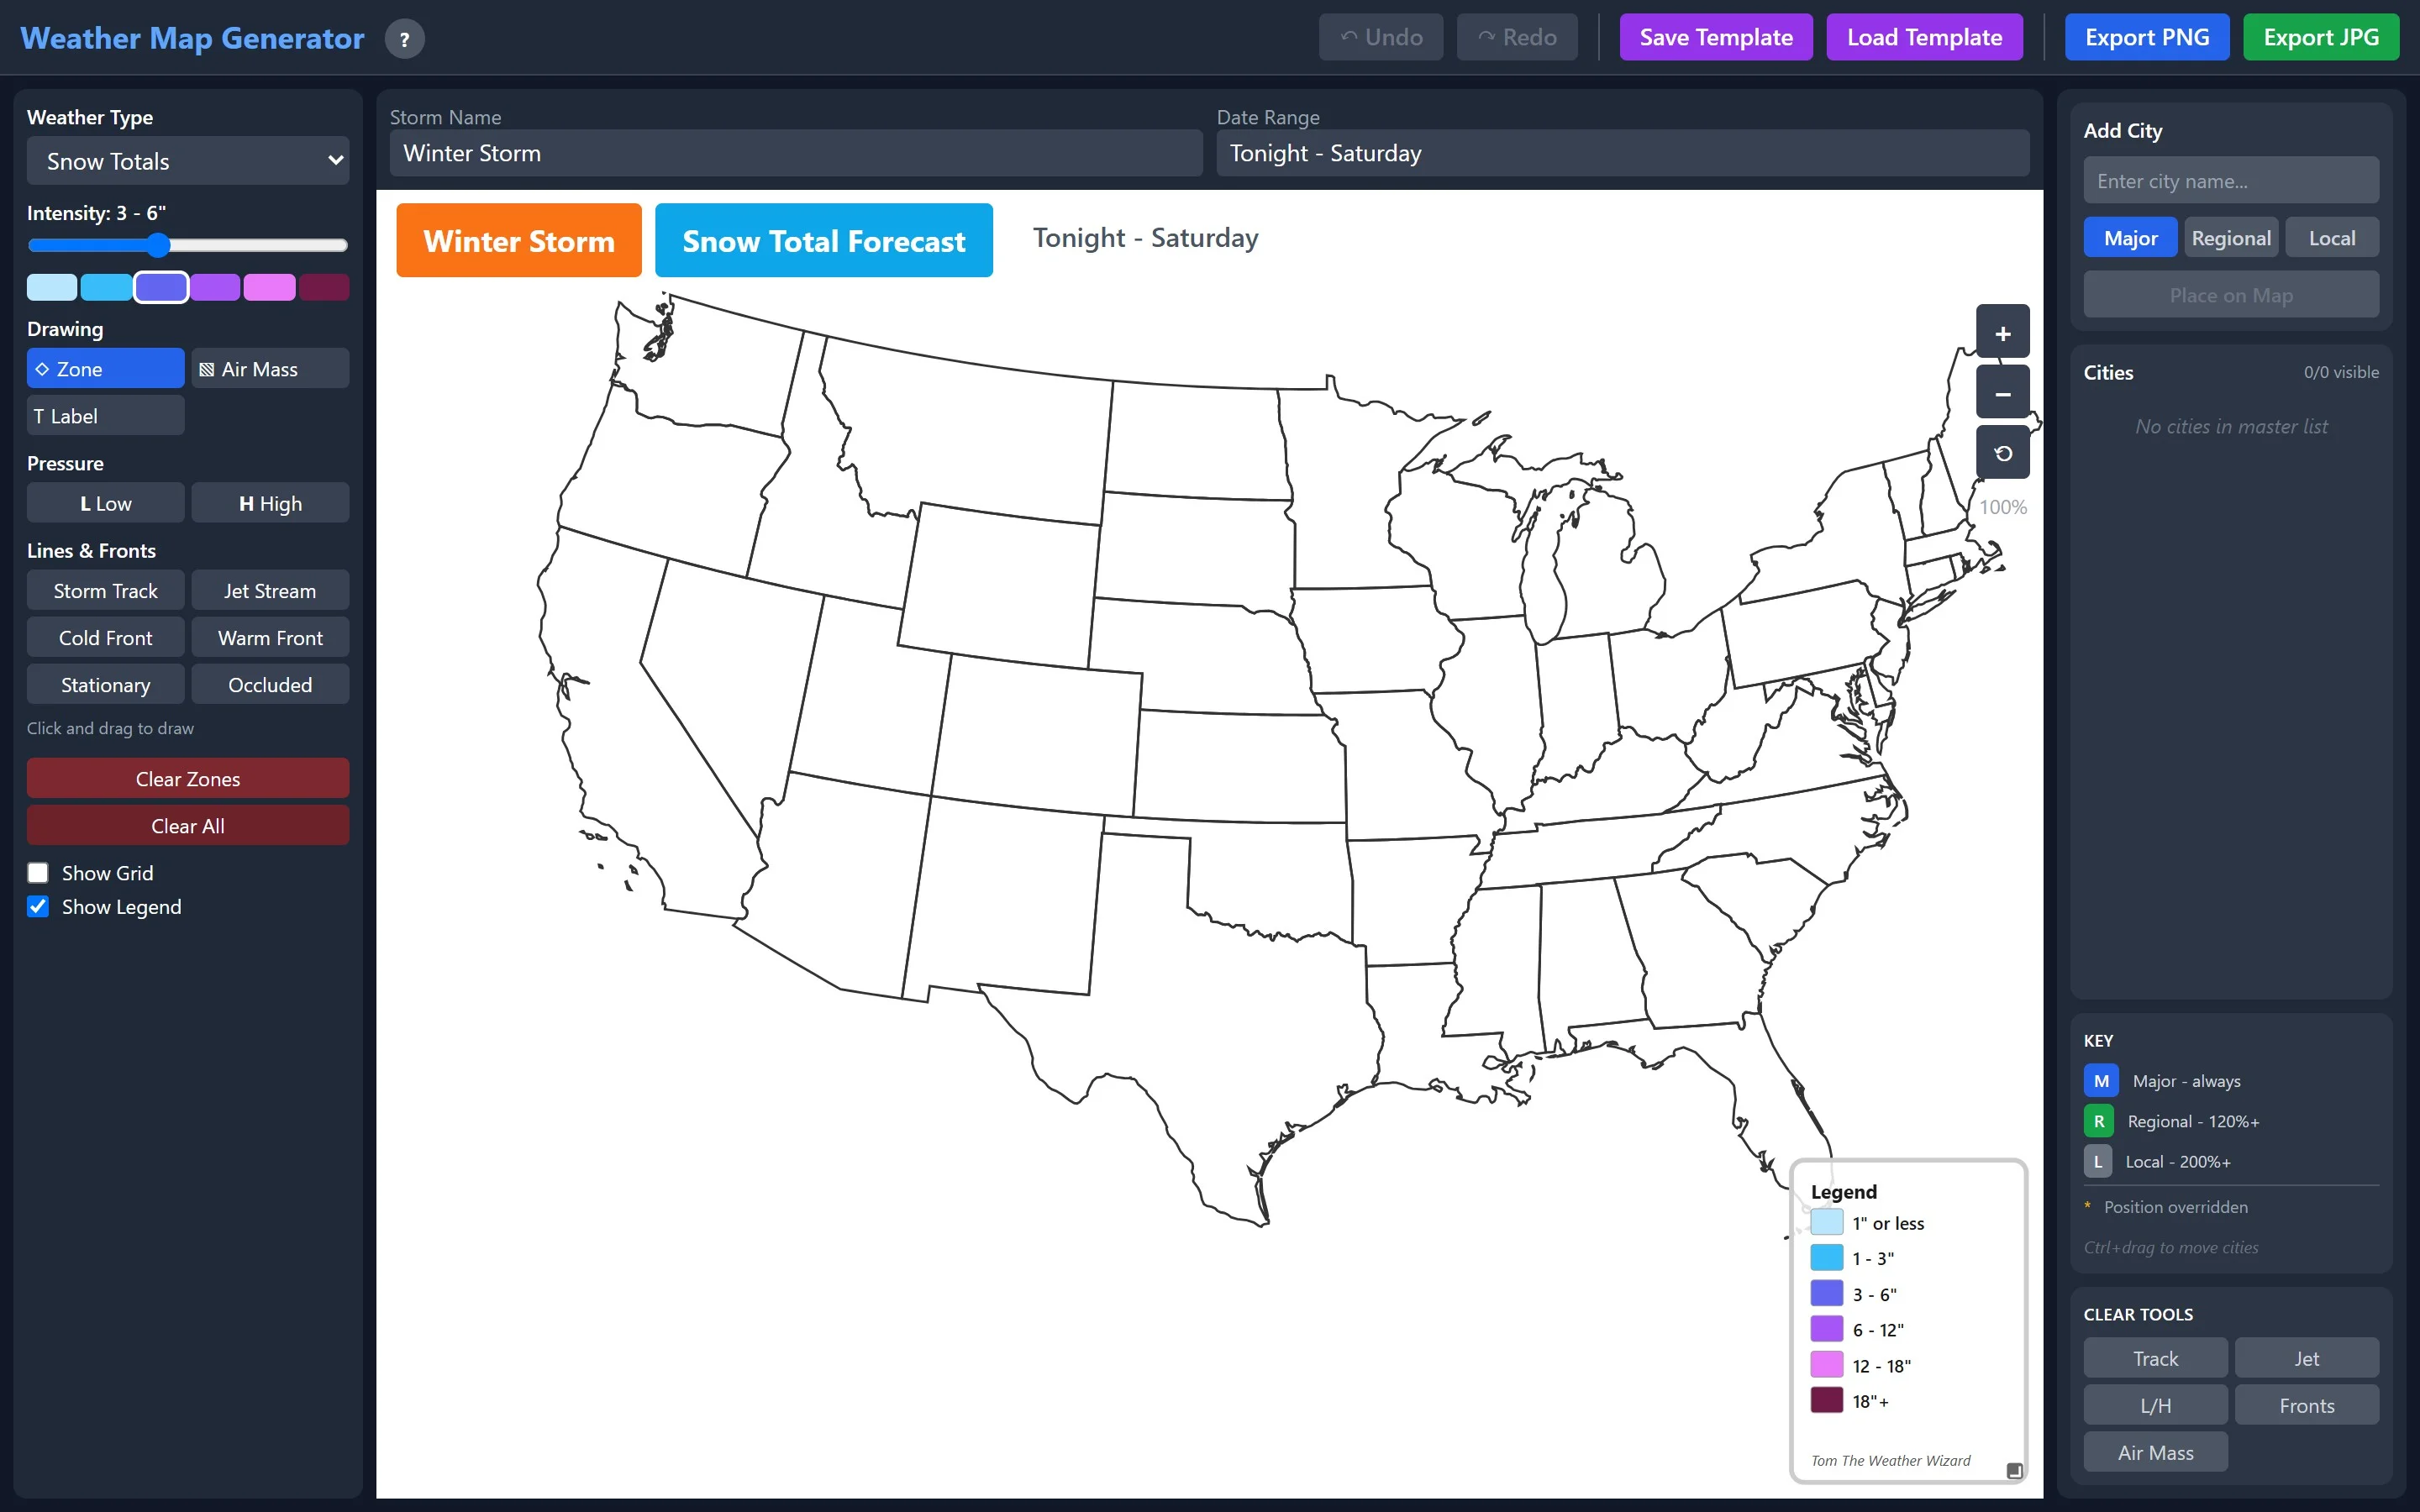
Task: Pick the lightest blue intensity swatch
Action: point(52,287)
